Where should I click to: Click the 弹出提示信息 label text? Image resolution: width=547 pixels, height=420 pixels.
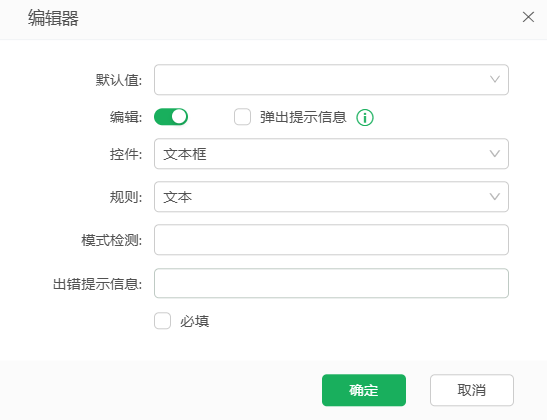tap(303, 117)
